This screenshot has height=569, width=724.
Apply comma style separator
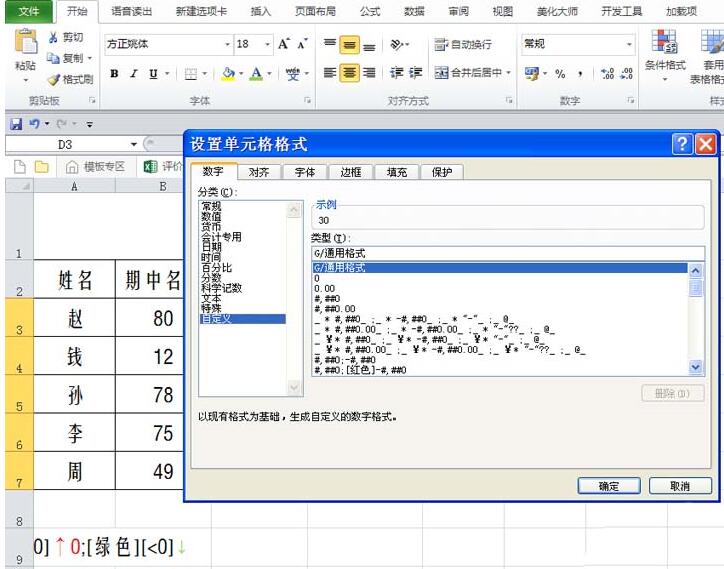point(580,73)
